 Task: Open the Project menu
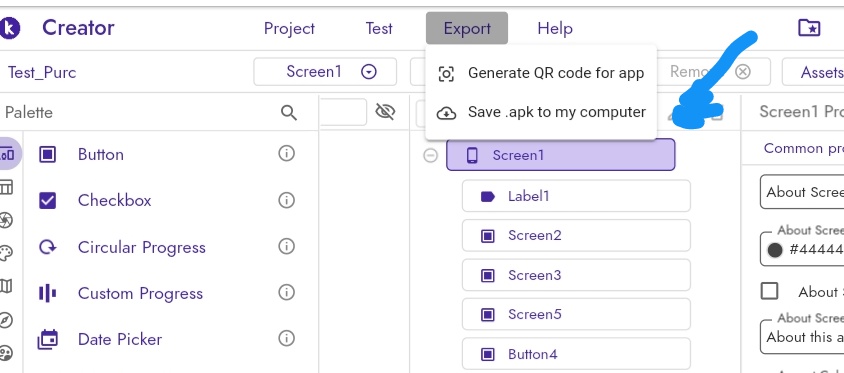coord(289,28)
